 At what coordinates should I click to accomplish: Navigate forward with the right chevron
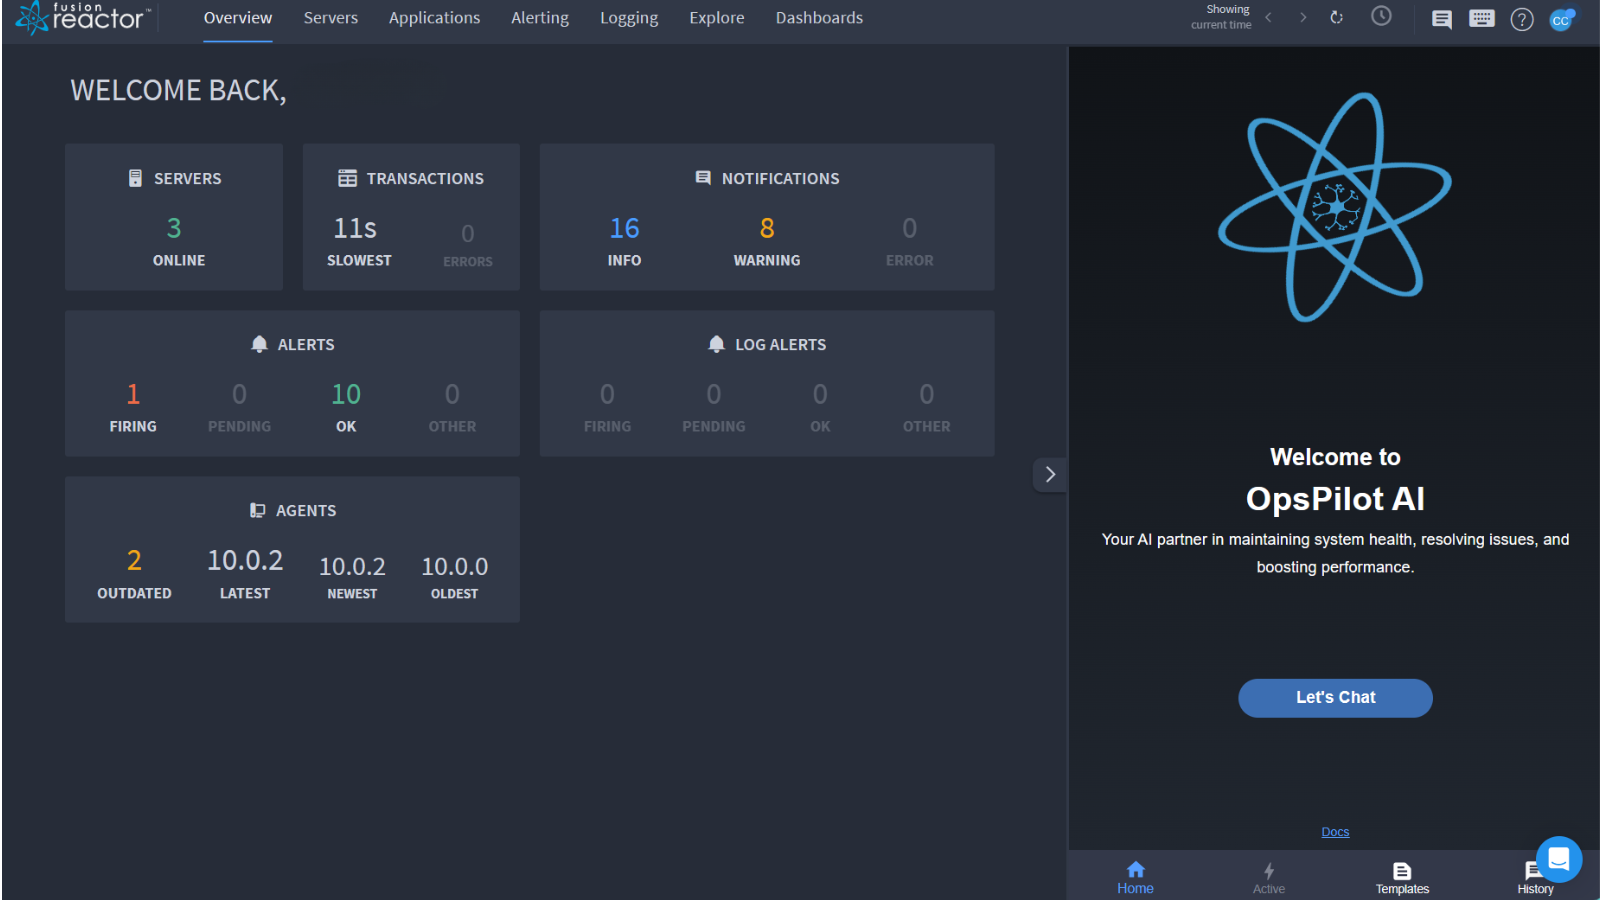[x=1303, y=17]
